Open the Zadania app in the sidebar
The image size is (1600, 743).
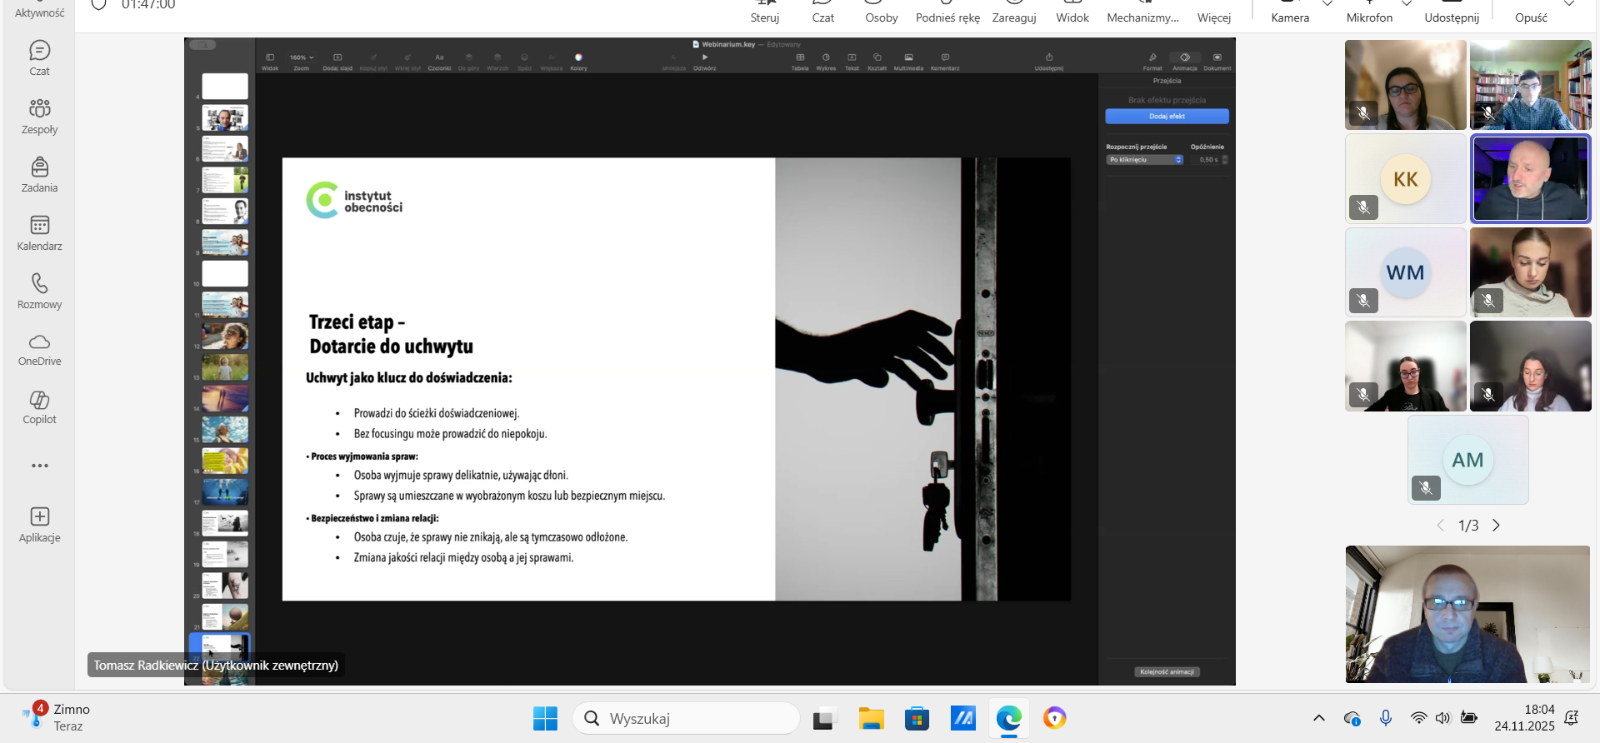coord(39,174)
